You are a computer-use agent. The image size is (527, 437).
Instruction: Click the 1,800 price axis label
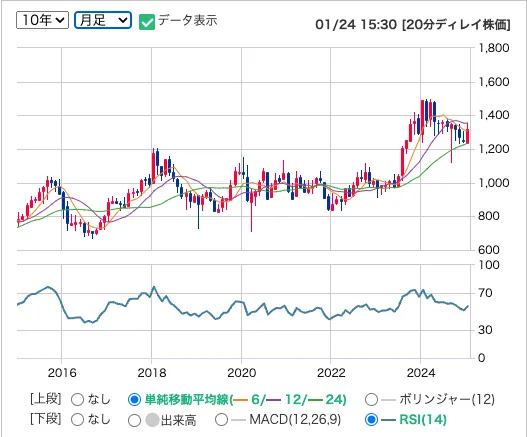493,48
